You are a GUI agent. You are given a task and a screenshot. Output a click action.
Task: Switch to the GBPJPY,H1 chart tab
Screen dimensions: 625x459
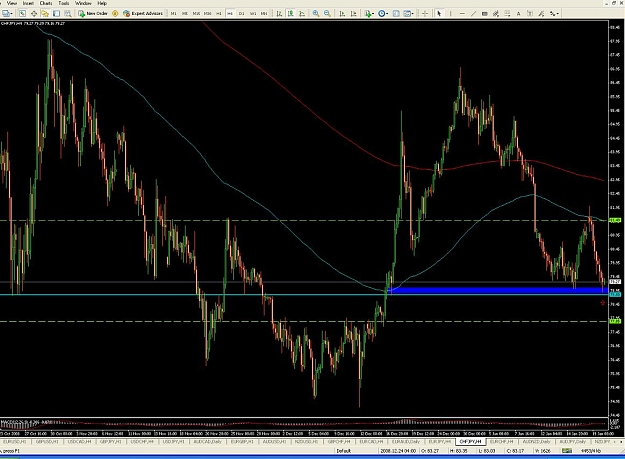coord(110,442)
